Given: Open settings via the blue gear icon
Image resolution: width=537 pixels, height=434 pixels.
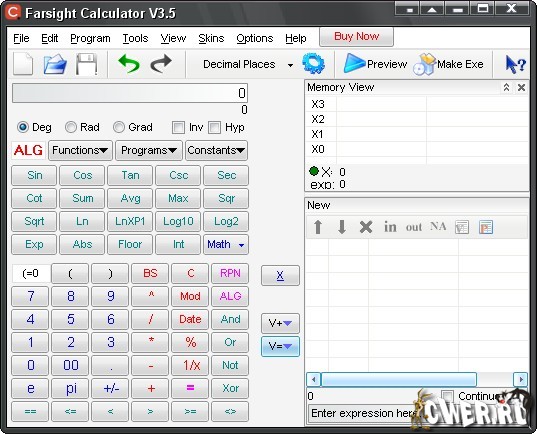Looking at the screenshot, I should (x=313, y=63).
